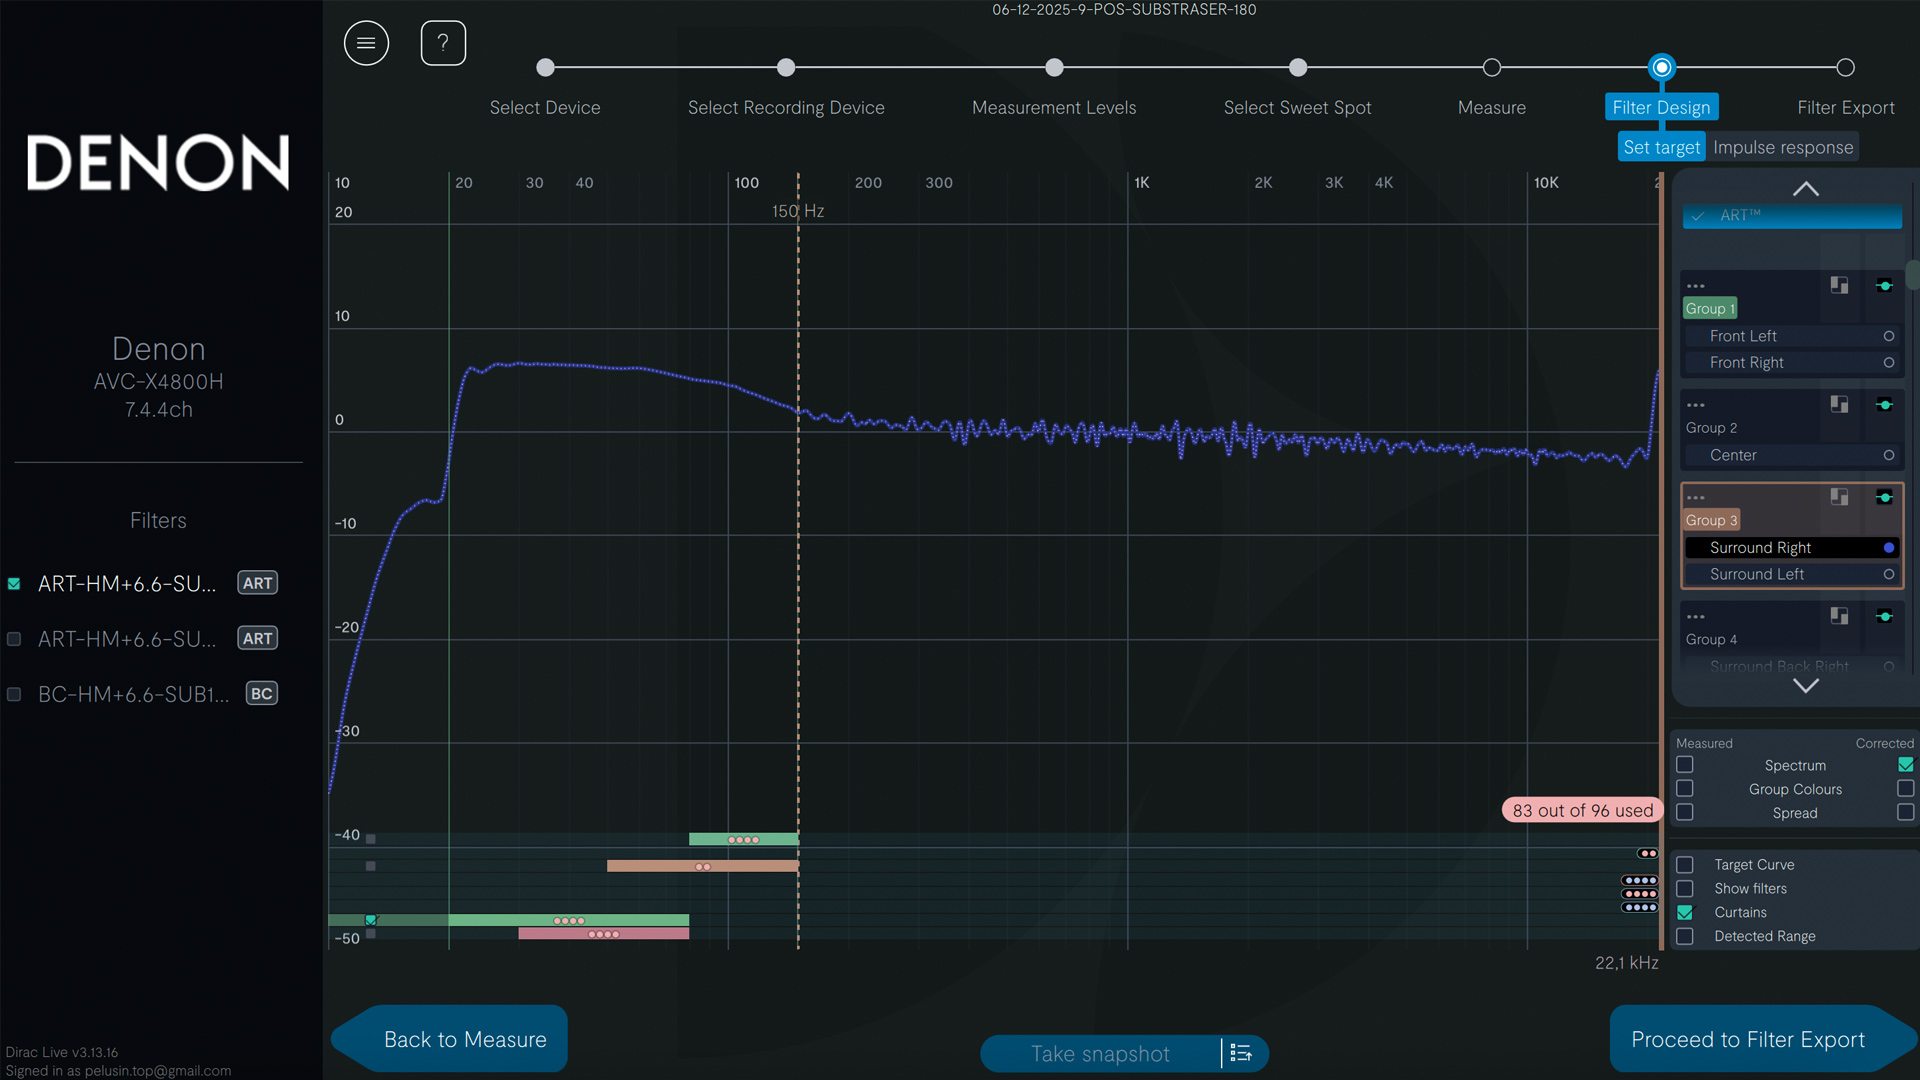1920x1080 pixels.
Task: Go to the Measure step
Action: [1491, 68]
